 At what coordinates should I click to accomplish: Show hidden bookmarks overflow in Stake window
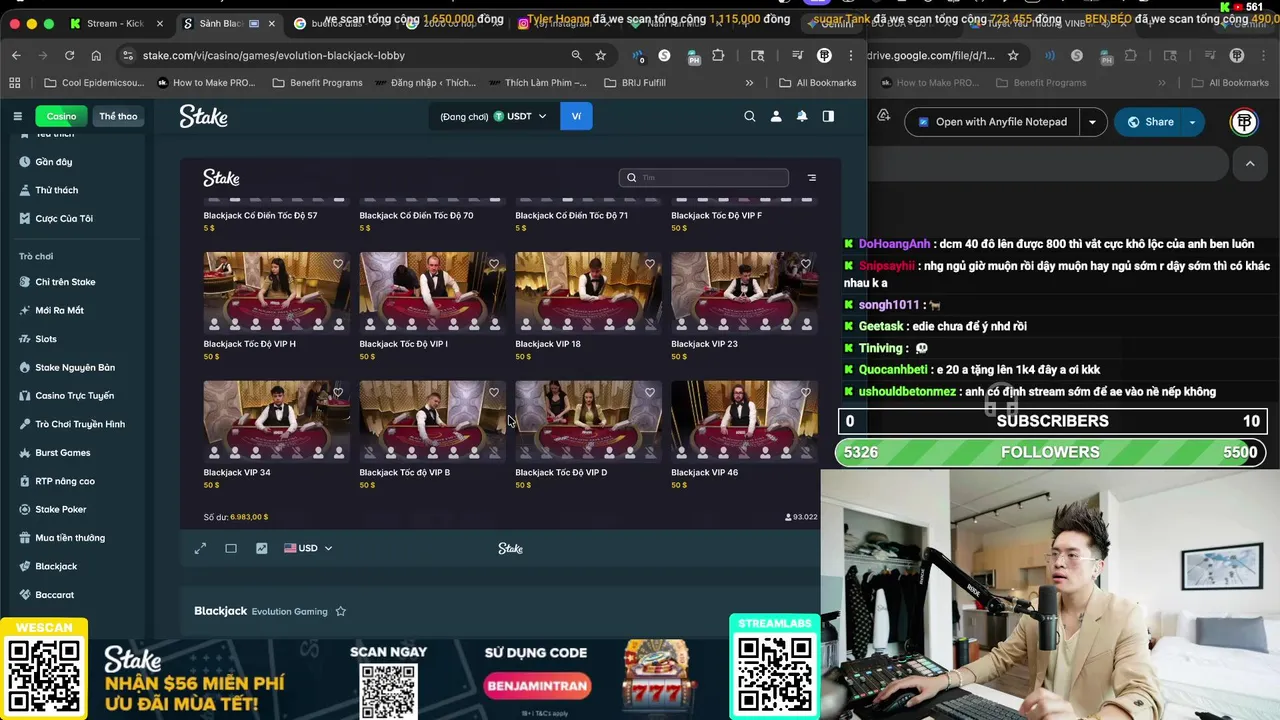749,83
